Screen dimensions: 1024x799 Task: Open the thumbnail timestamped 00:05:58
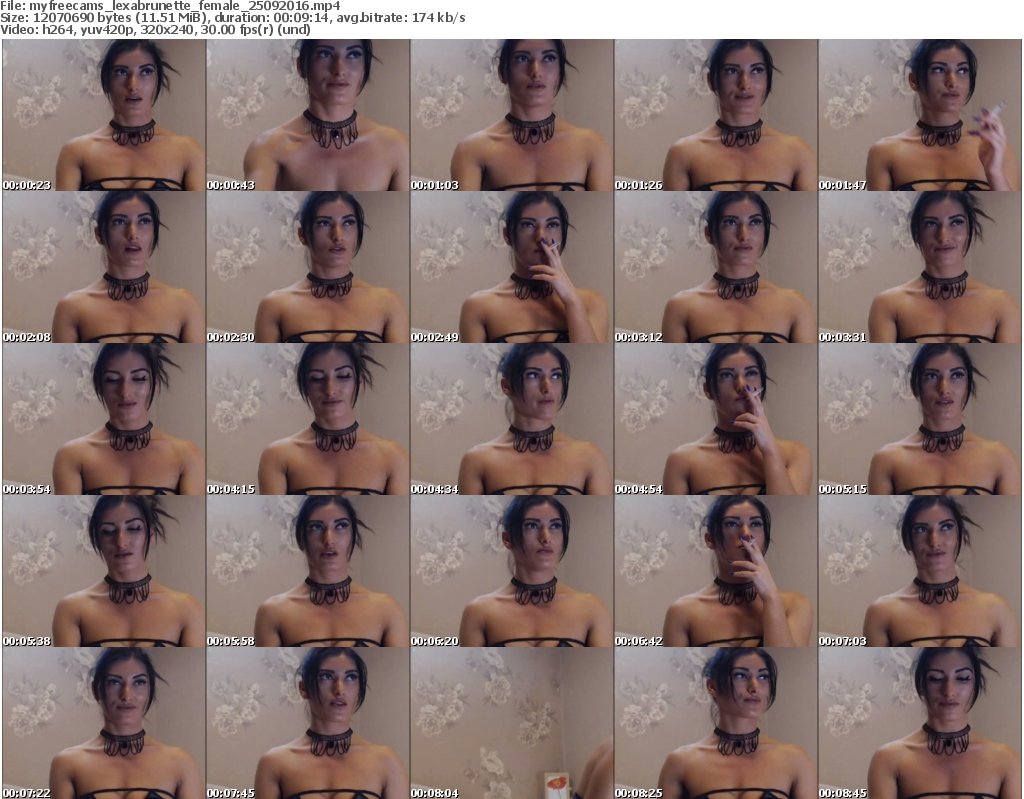click(x=308, y=571)
